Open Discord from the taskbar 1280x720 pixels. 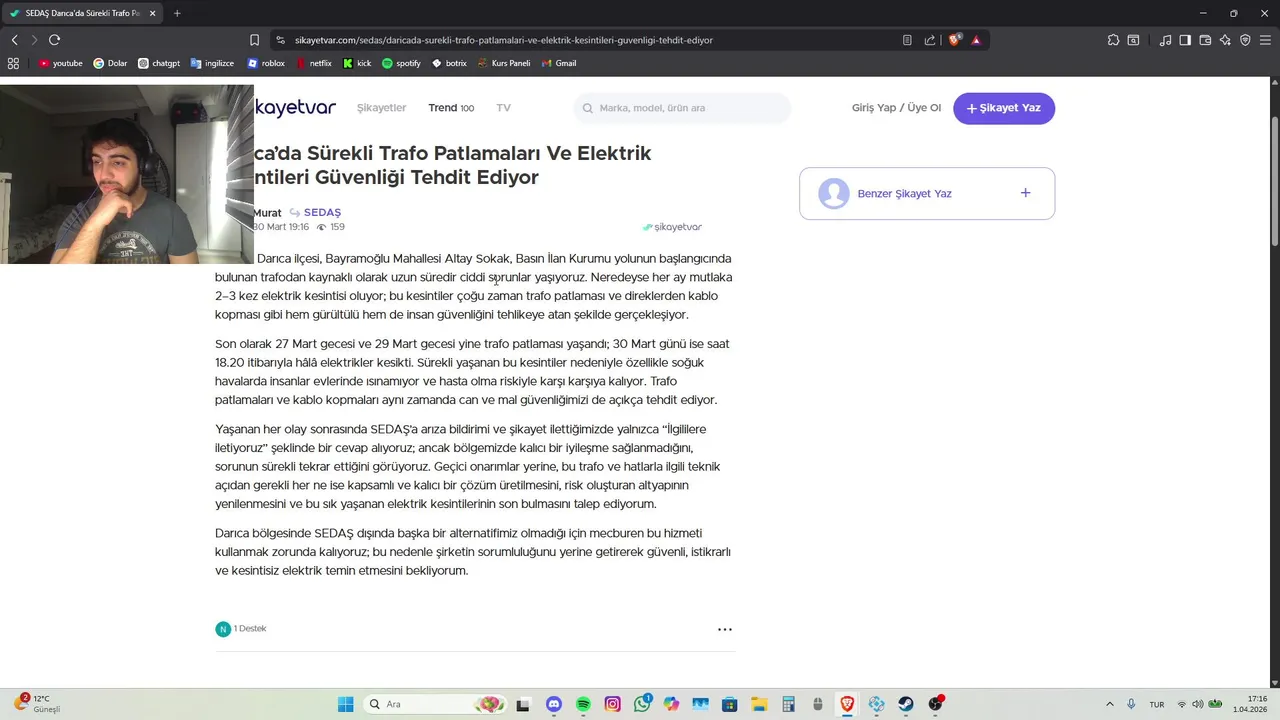coord(554,704)
